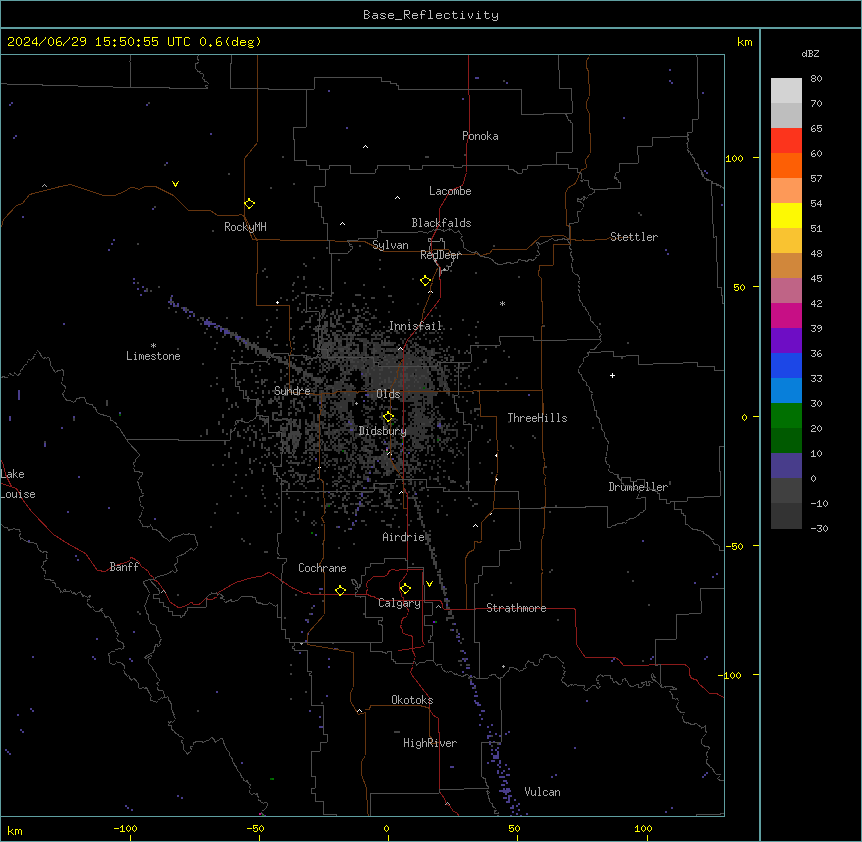Click the ThreeHills label
862x842 pixels.
coord(537,418)
